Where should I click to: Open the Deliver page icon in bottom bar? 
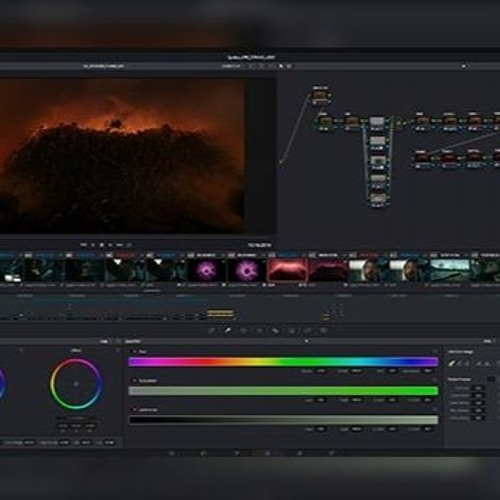click(332, 453)
